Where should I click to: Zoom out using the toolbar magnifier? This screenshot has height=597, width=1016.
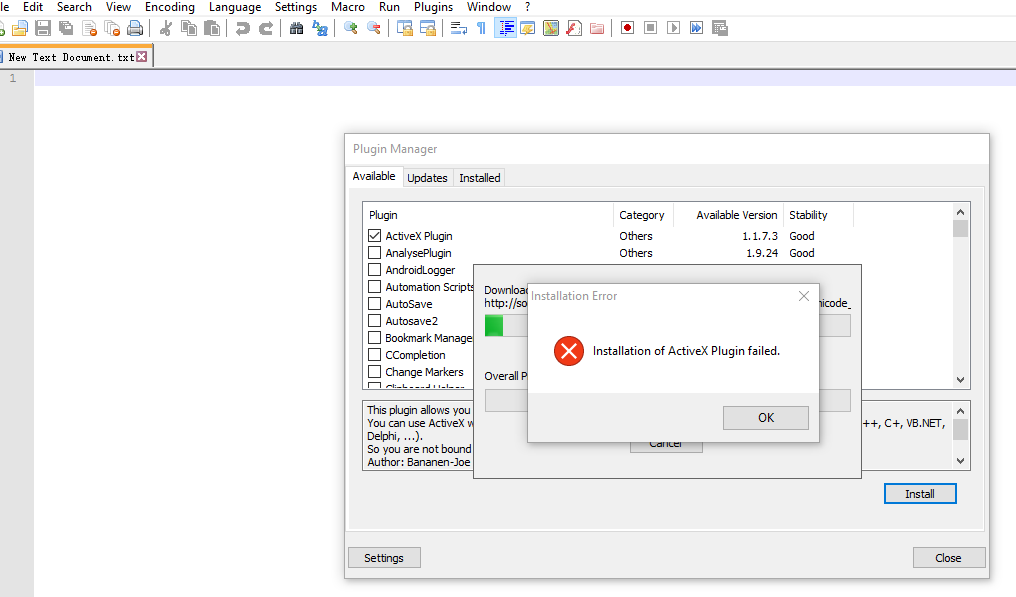[x=374, y=29]
